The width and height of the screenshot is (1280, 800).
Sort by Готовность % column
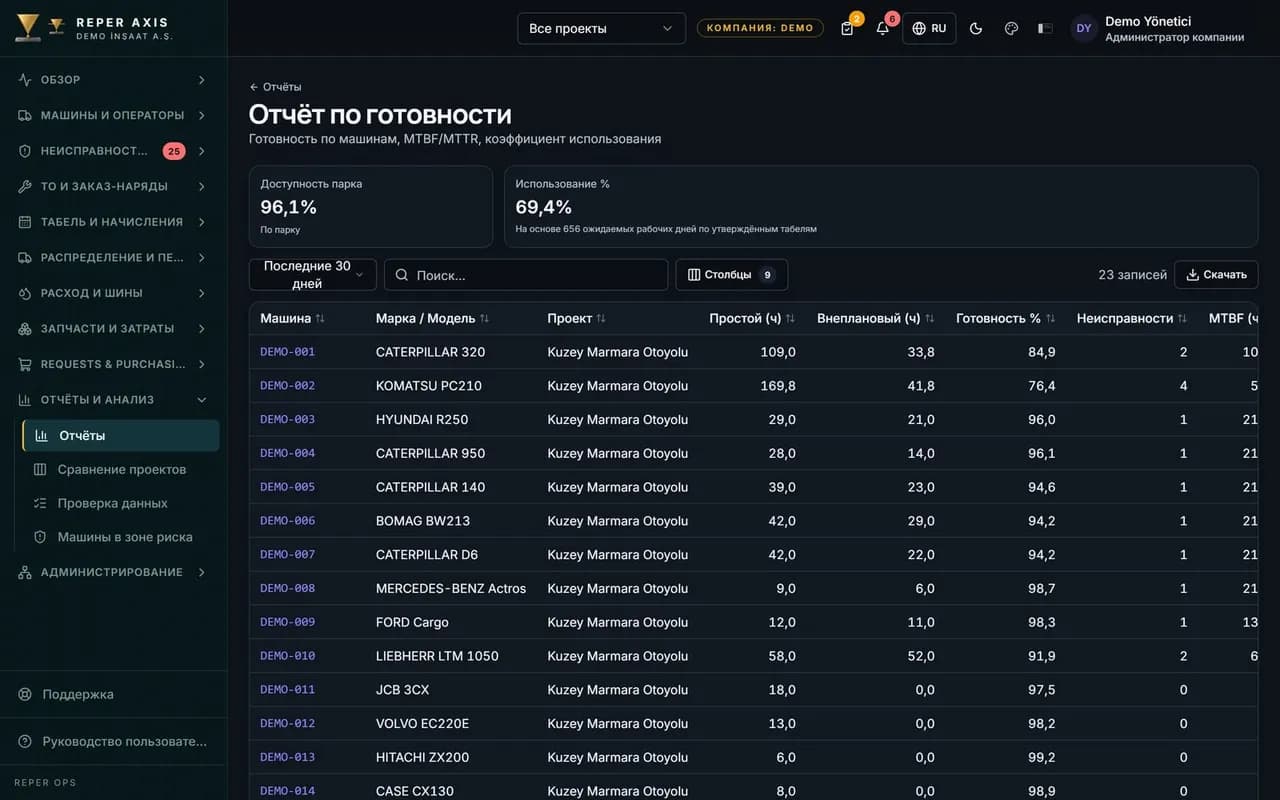(x=1005, y=318)
